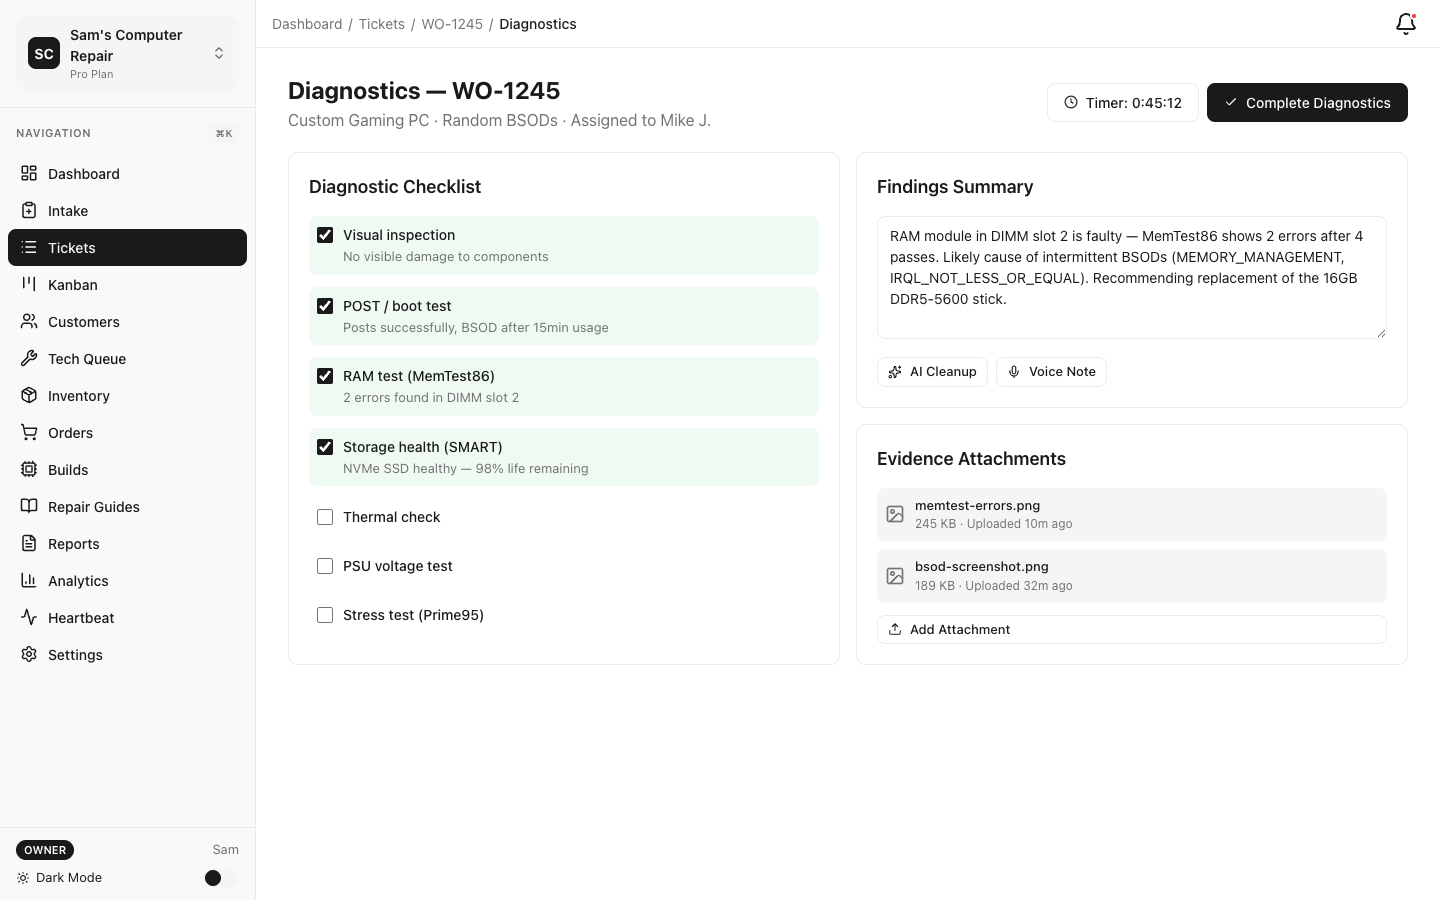Uncheck the RAM test (MemTest86) checkbox
This screenshot has height=900, width=1440.
[325, 376]
